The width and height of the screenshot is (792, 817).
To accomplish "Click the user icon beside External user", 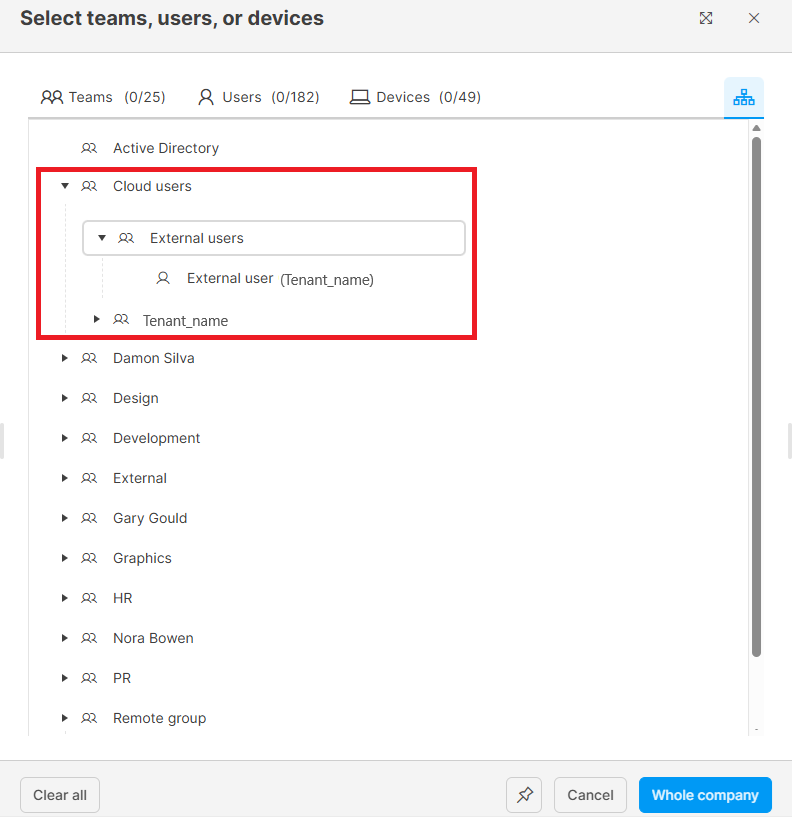I will [x=163, y=279].
